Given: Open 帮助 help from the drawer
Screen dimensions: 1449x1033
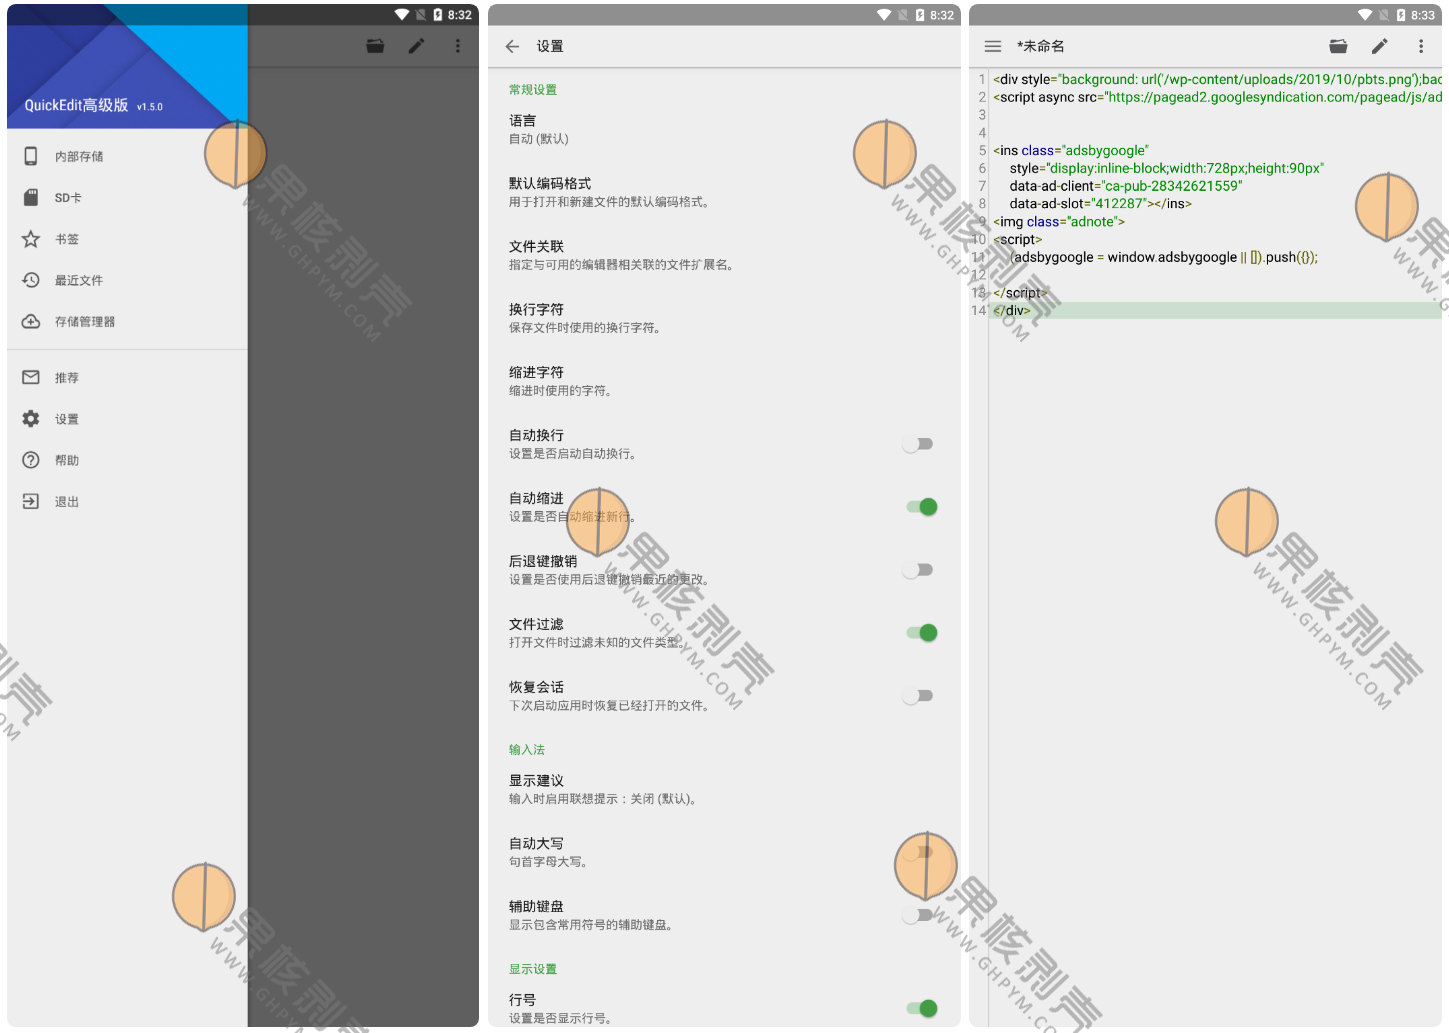Looking at the screenshot, I should [x=127, y=460].
